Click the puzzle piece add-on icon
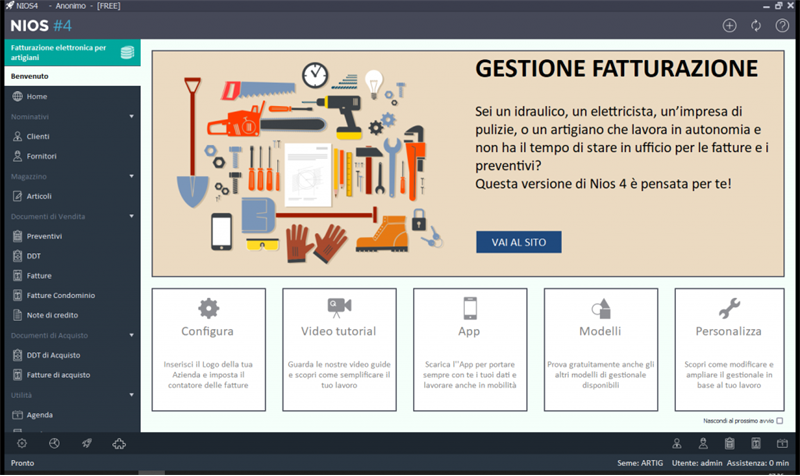Image resolution: width=800 pixels, height=476 pixels. click(119, 443)
